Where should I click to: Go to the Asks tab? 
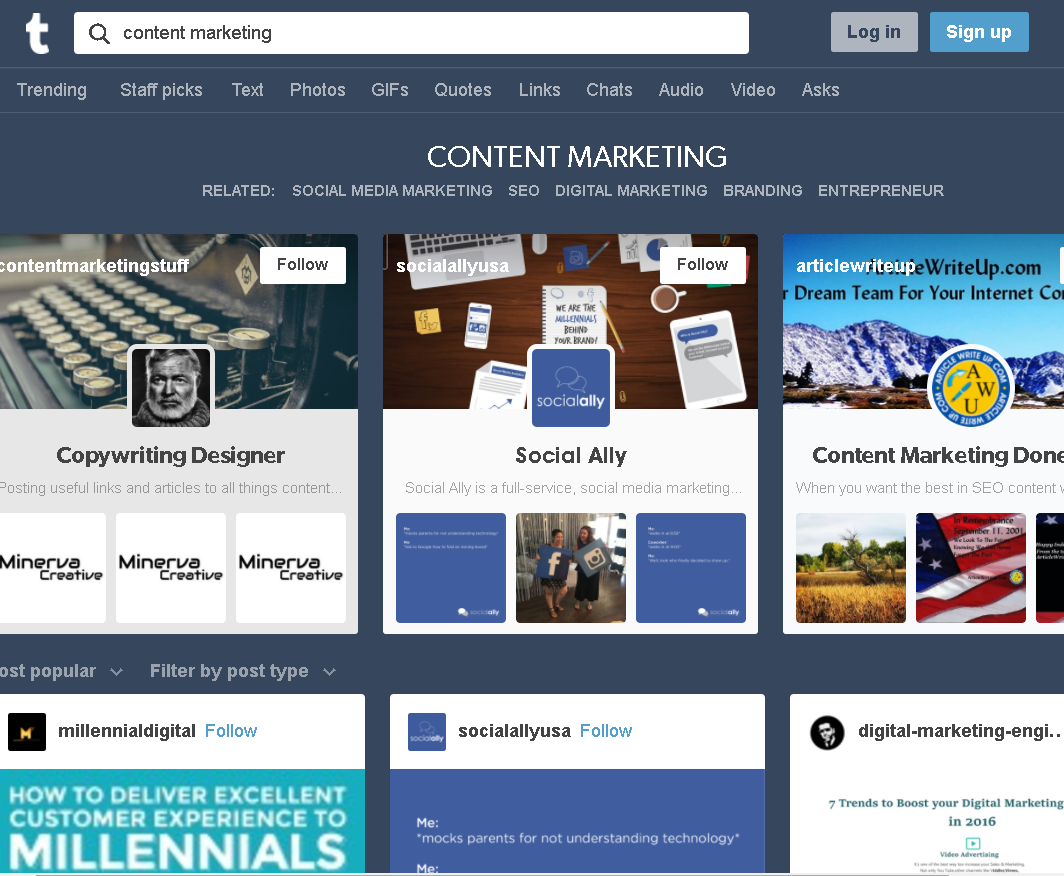[x=820, y=90]
